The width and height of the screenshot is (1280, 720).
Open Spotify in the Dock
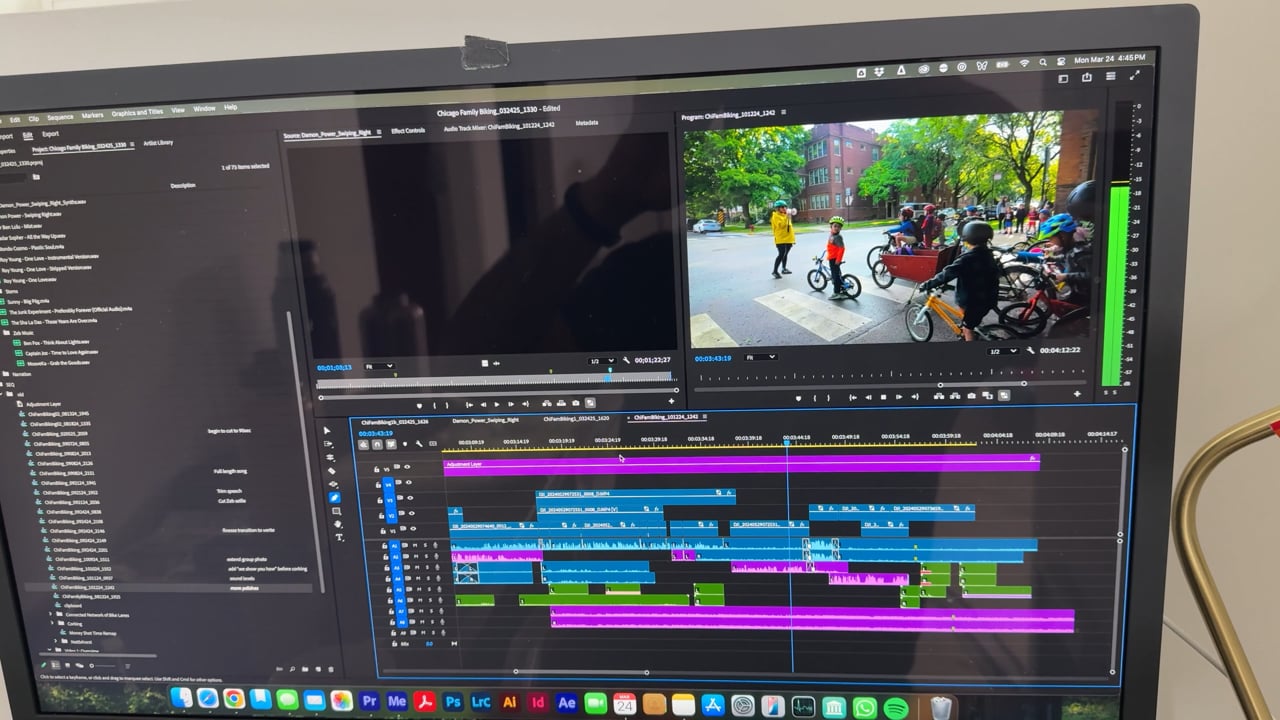tap(896, 708)
